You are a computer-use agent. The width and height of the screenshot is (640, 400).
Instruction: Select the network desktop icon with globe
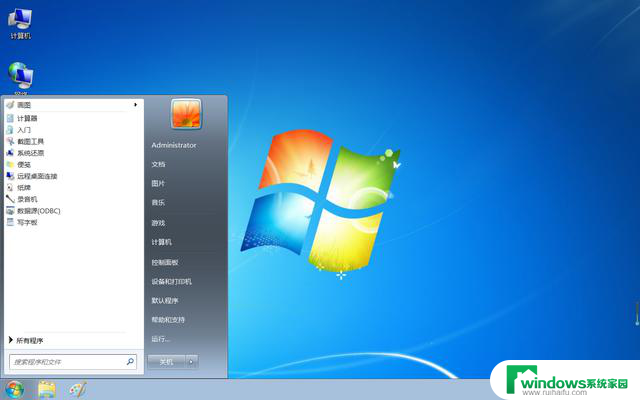click(20, 78)
